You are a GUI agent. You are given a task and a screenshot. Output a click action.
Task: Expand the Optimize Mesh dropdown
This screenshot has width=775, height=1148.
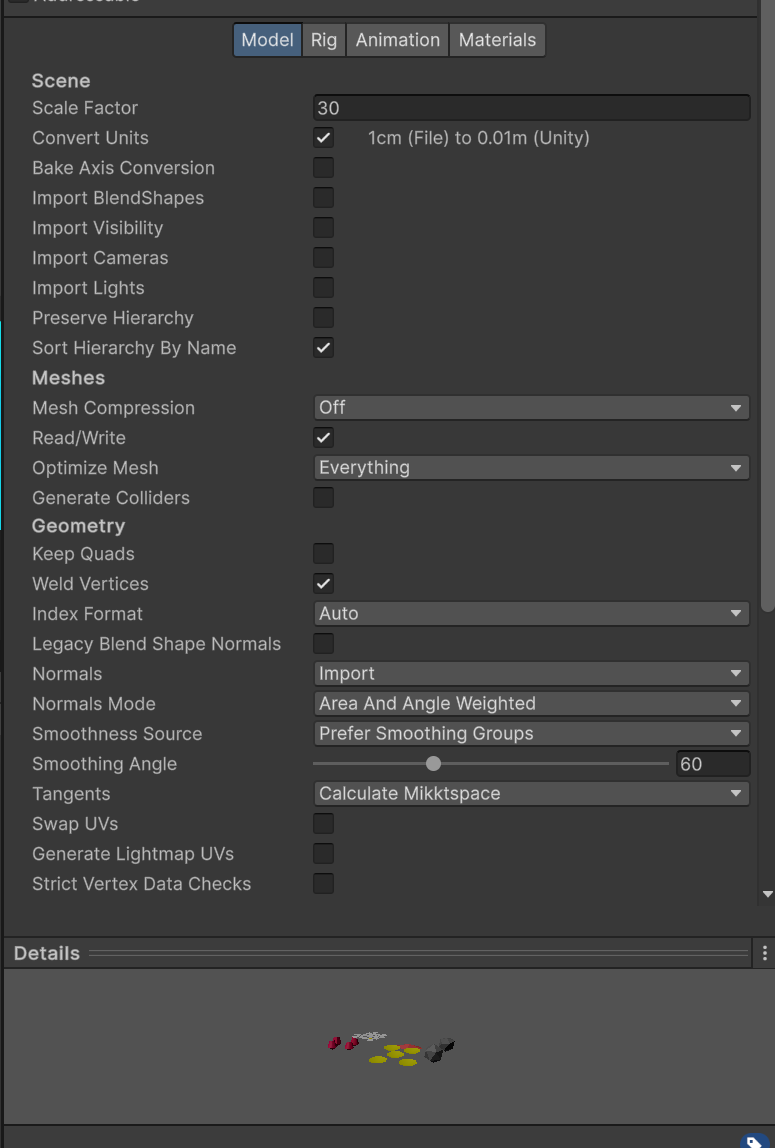click(531, 468)
